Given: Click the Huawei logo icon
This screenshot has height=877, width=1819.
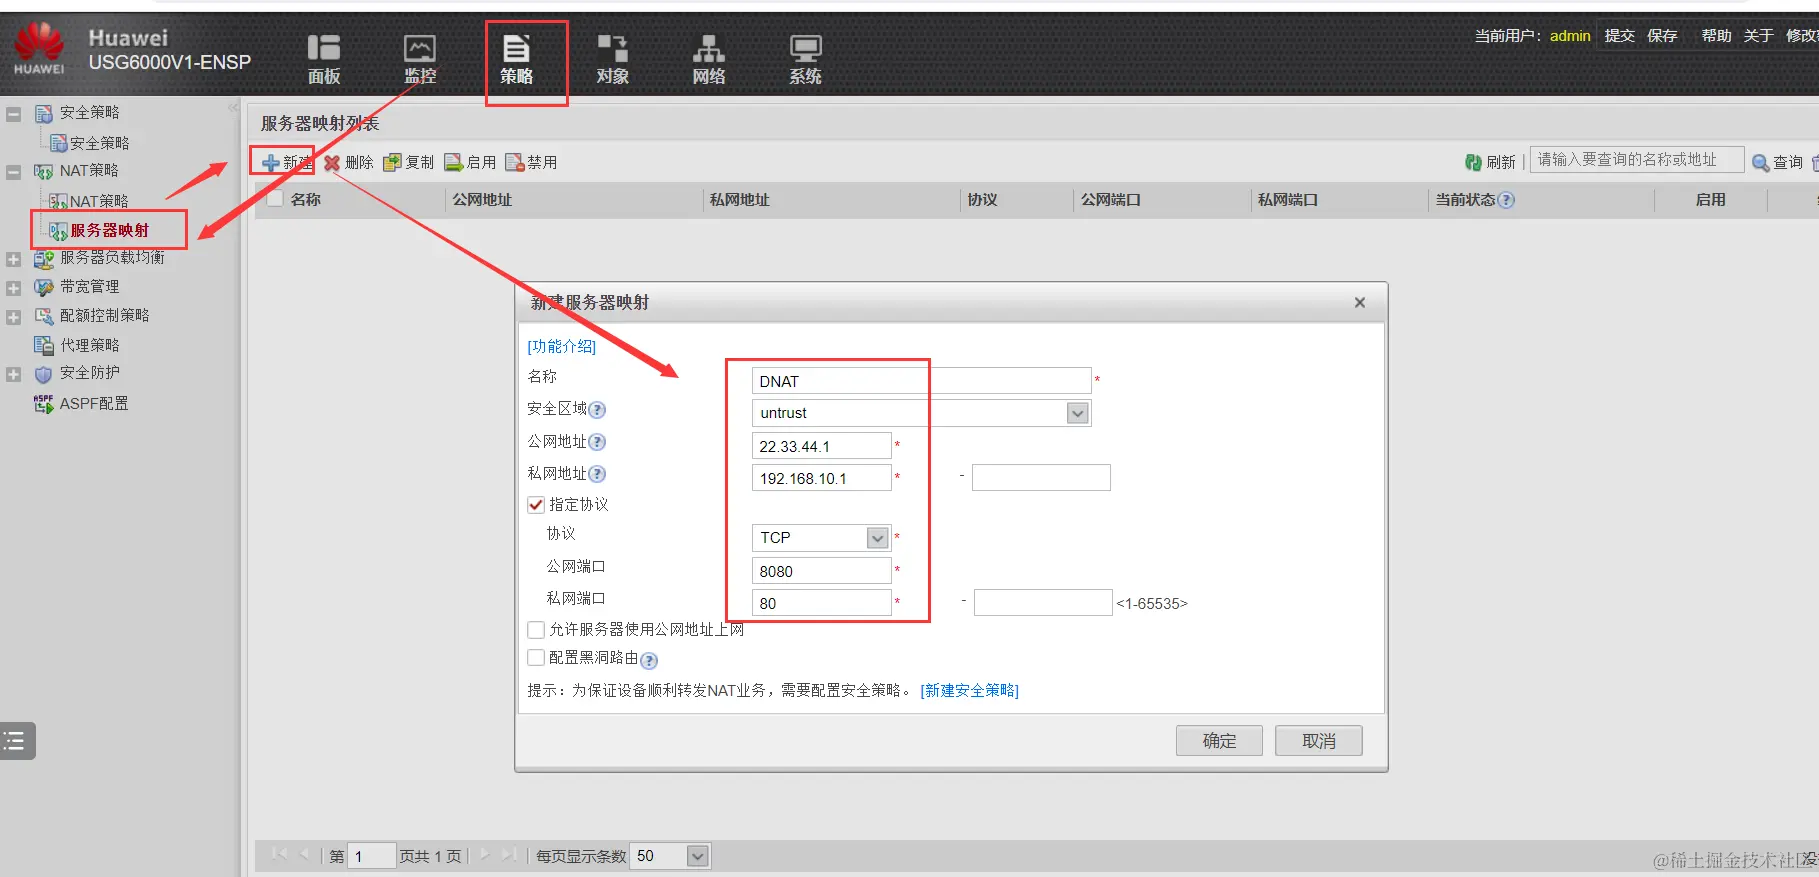Looking at the screenshot, I should [x=39, y=49].
